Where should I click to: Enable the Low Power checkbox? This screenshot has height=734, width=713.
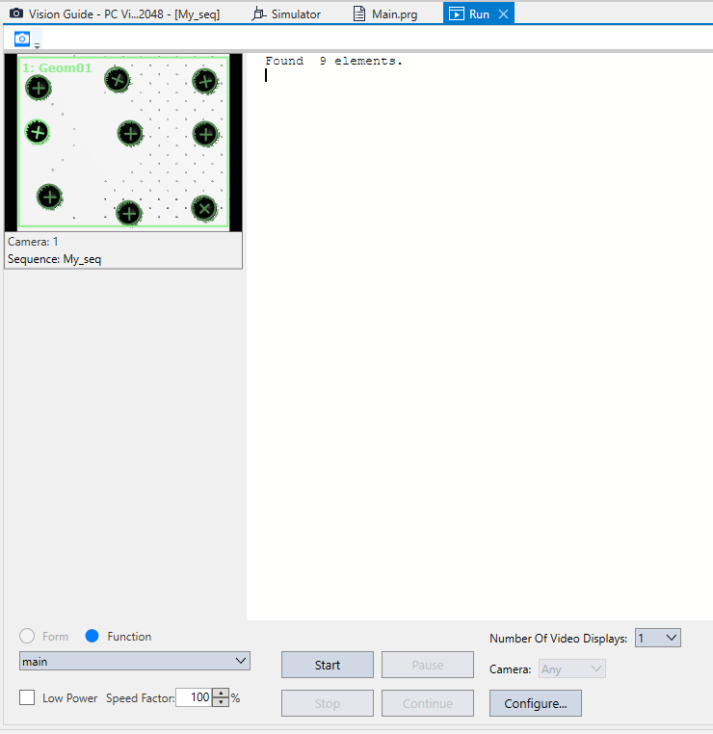click(x=27, y=697)
